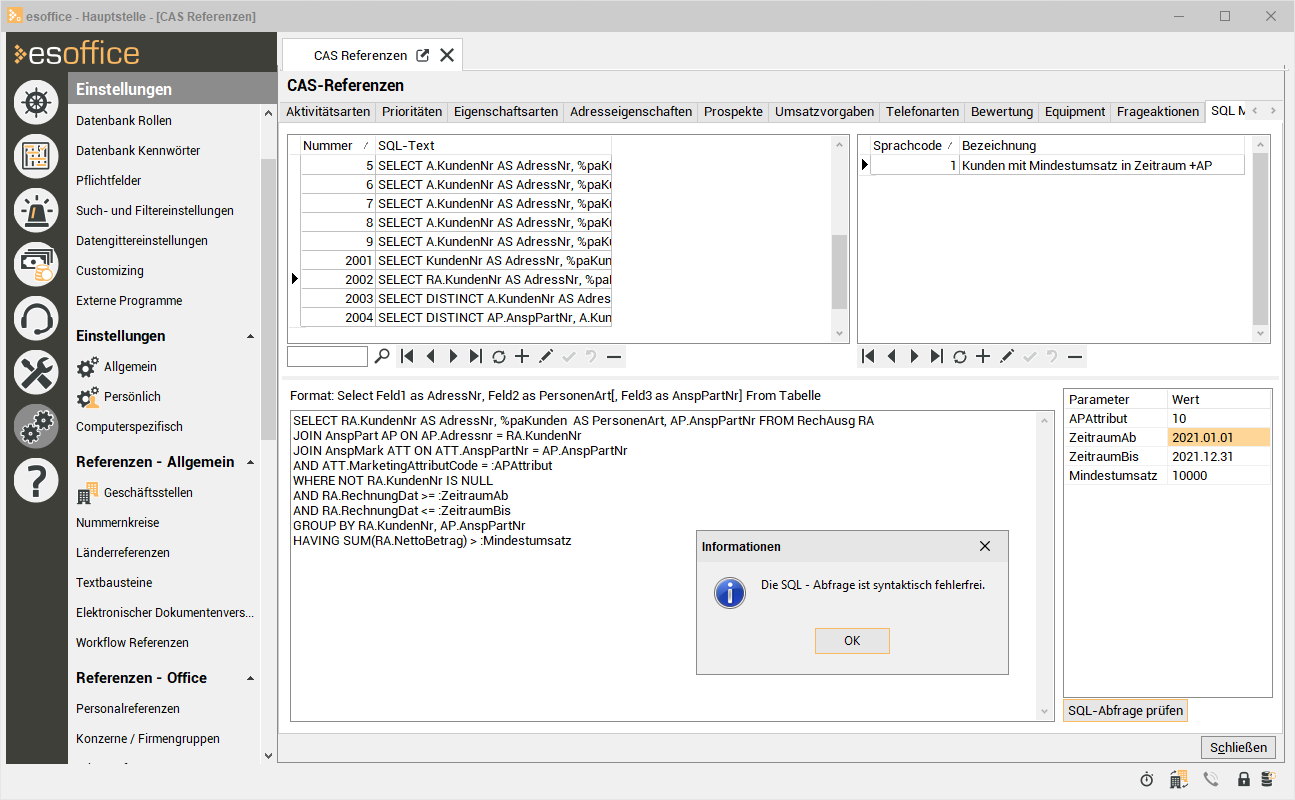Open Datenbank Rollen in sidebar
This screenshot has width=1295, height=800.
pos(124,121)
